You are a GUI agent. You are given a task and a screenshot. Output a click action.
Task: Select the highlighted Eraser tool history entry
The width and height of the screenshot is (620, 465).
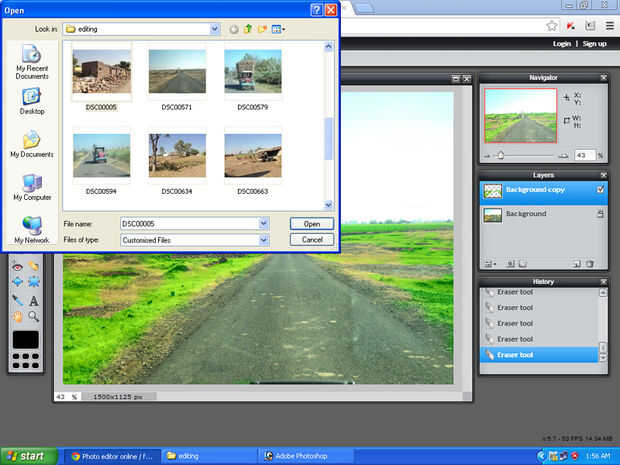pyautogui.click(x=539, y=355)
